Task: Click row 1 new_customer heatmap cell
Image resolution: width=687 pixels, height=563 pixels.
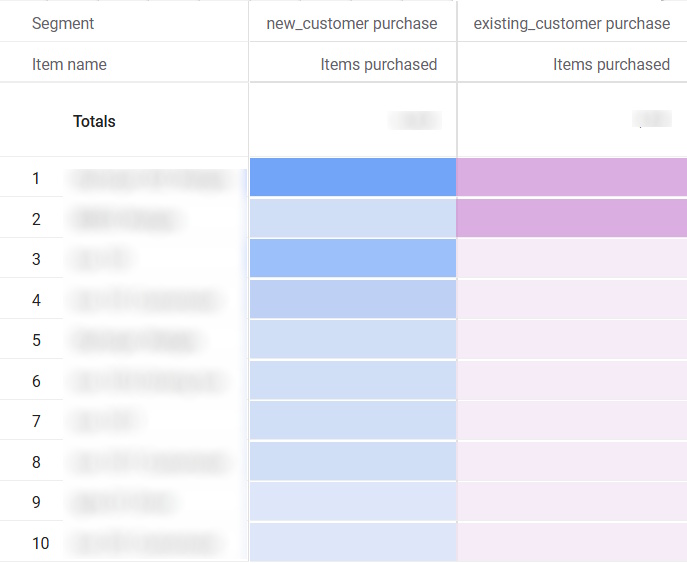Action: pos(352,177)
